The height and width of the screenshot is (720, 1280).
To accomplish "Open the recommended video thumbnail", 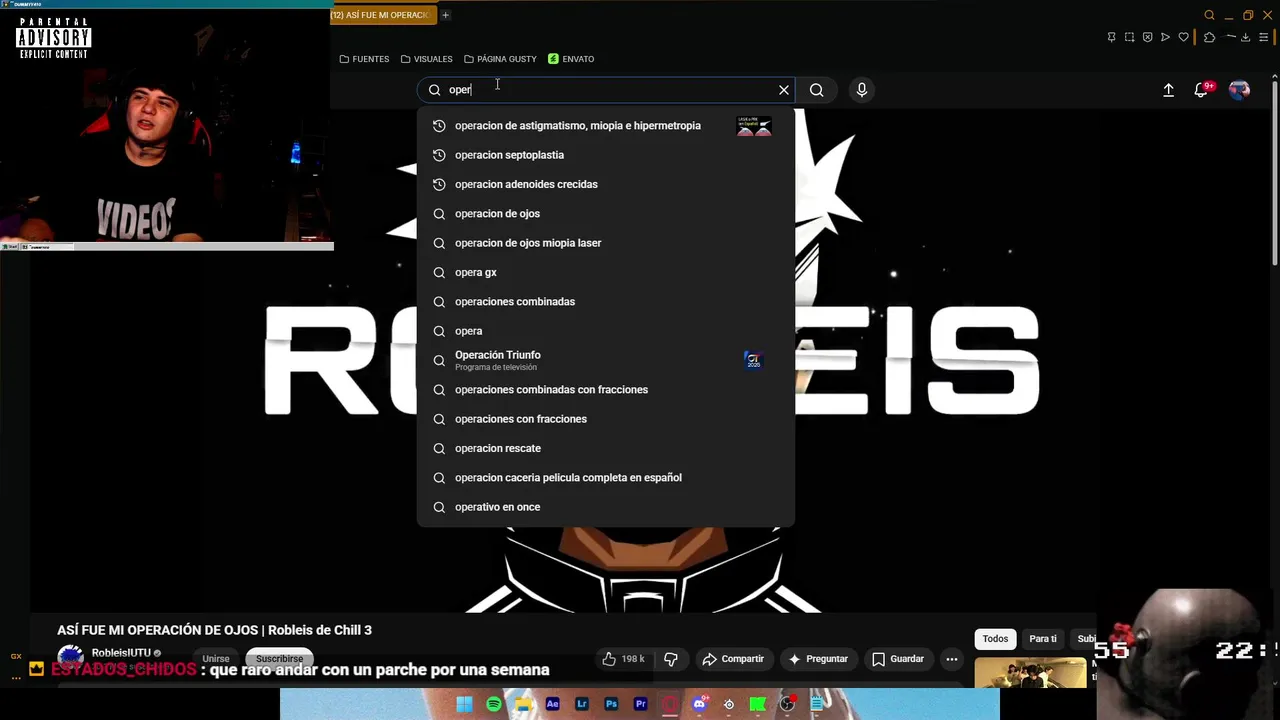I will point(1030,673).
